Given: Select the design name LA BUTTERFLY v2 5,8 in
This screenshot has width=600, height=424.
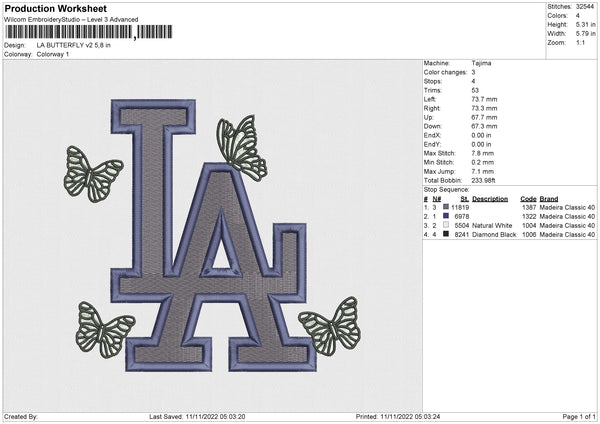Looking at the screenshot, I should pos(73,45).
